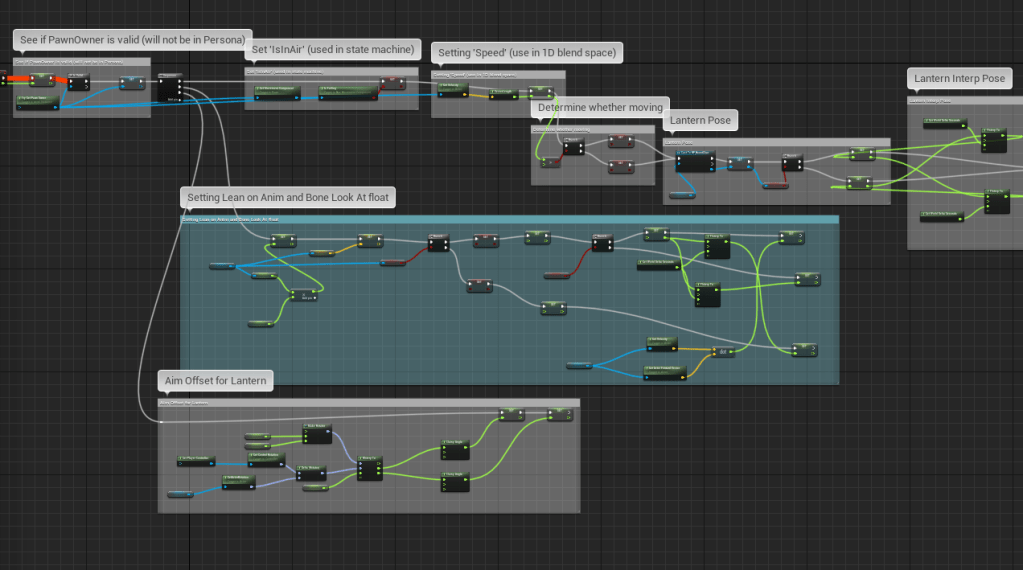Click the Get Velocity node in Speed group
This screenshot has height=570, width=1023.
[450, 88]
